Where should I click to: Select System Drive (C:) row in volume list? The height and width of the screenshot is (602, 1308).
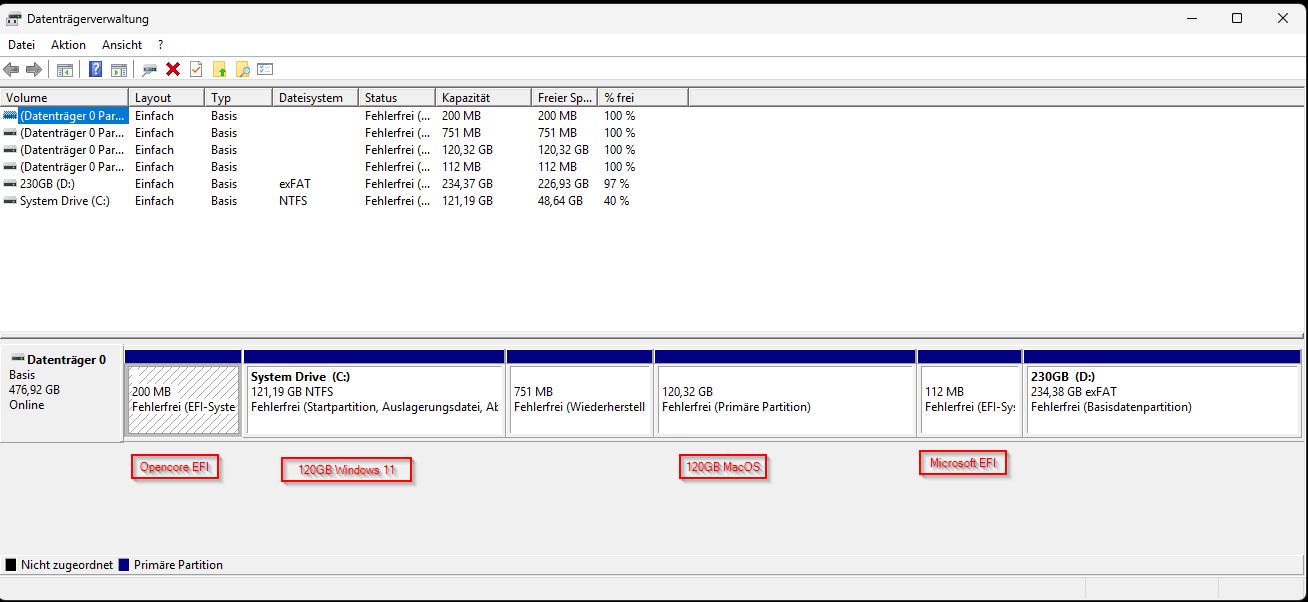64,201
